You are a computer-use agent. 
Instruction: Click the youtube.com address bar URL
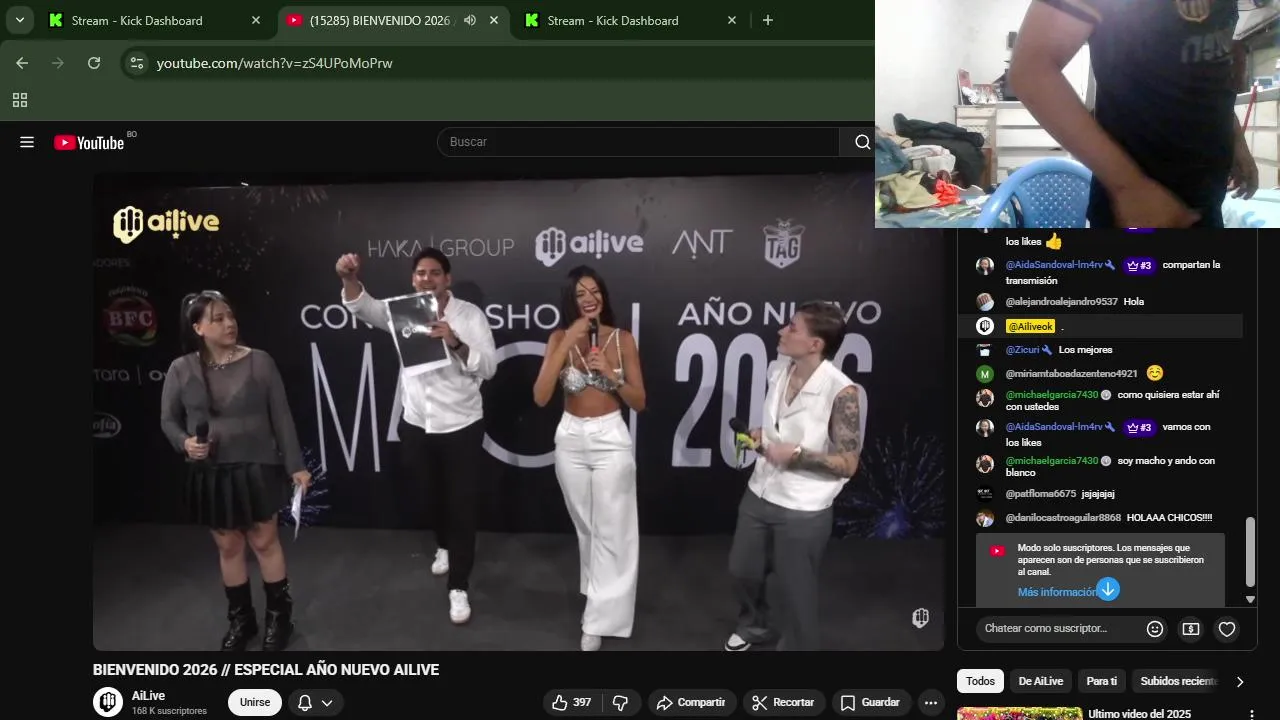[274, 63]
